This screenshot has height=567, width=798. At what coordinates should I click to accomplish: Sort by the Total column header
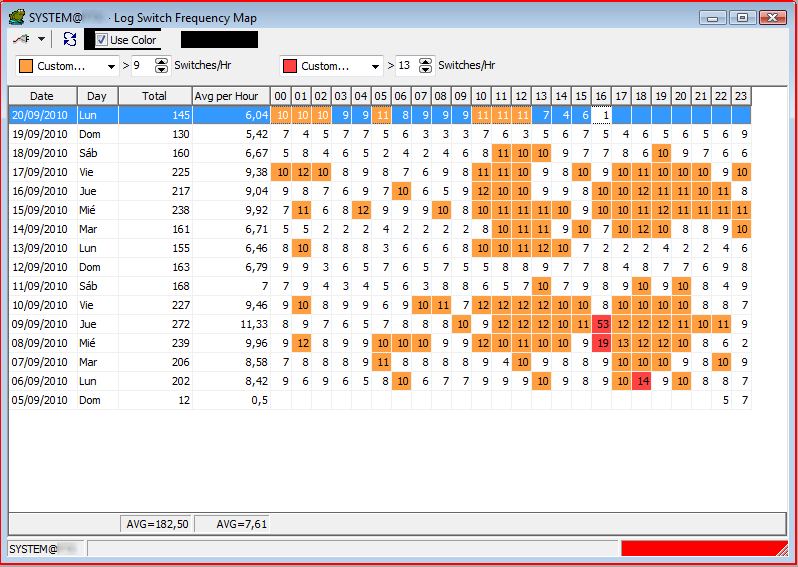tap(154, 96)
